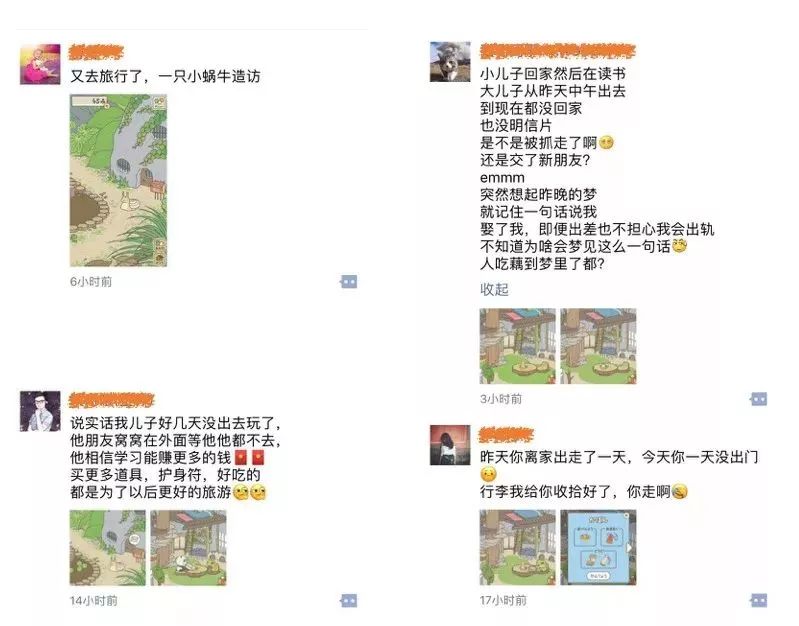Image resolution: width=799 pixels, height=626 pixels.
Task: Open the blue backpack items screenshot
Action: pos(598,547)
